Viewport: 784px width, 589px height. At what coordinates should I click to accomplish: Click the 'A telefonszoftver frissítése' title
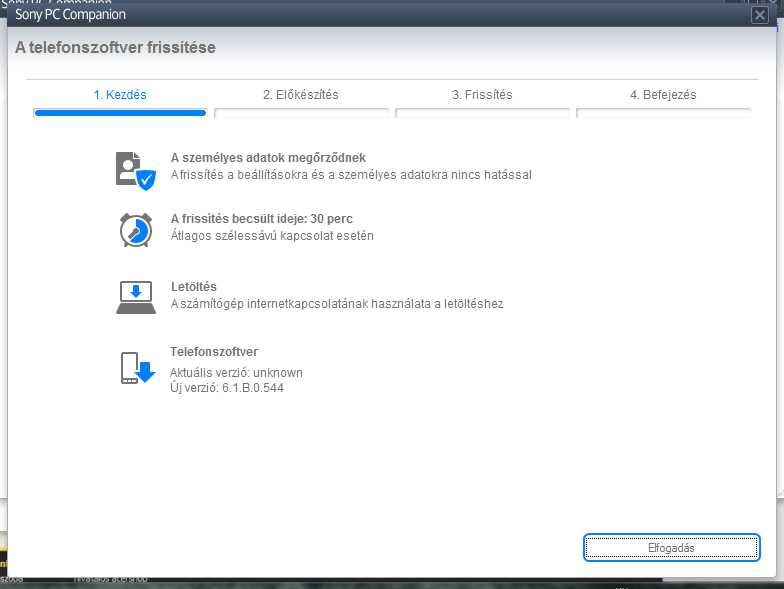click(x=115, y=48)
